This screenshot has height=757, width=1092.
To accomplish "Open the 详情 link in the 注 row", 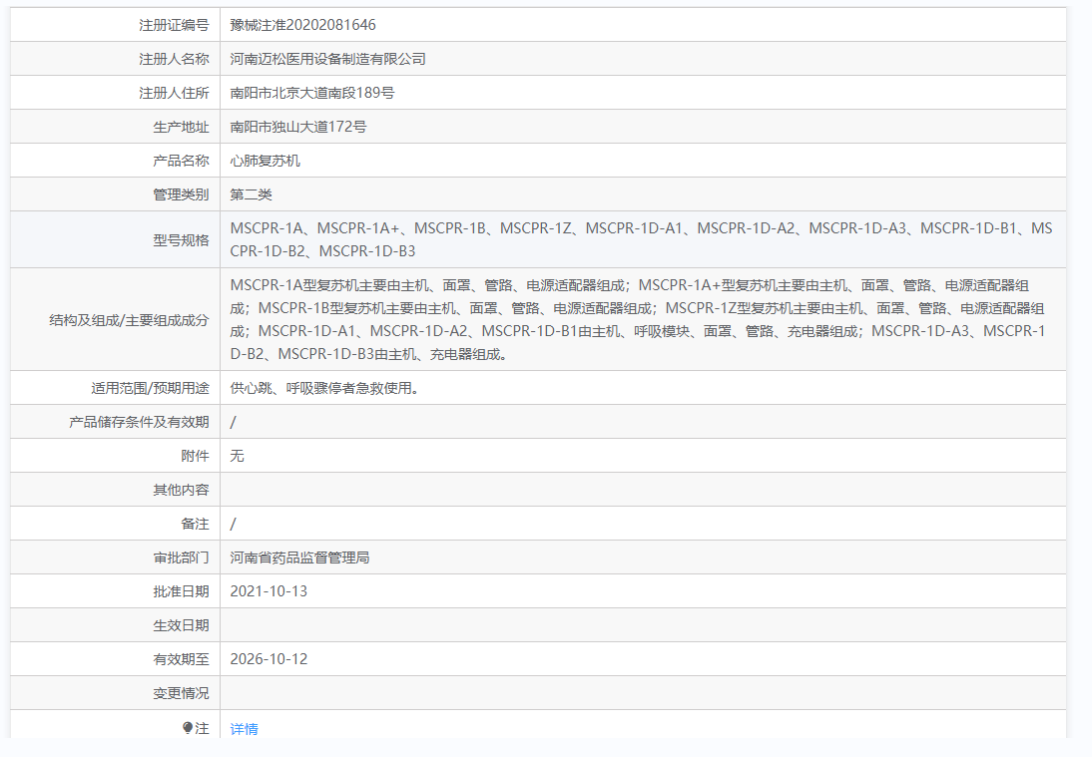I will [x=244, y=728].
